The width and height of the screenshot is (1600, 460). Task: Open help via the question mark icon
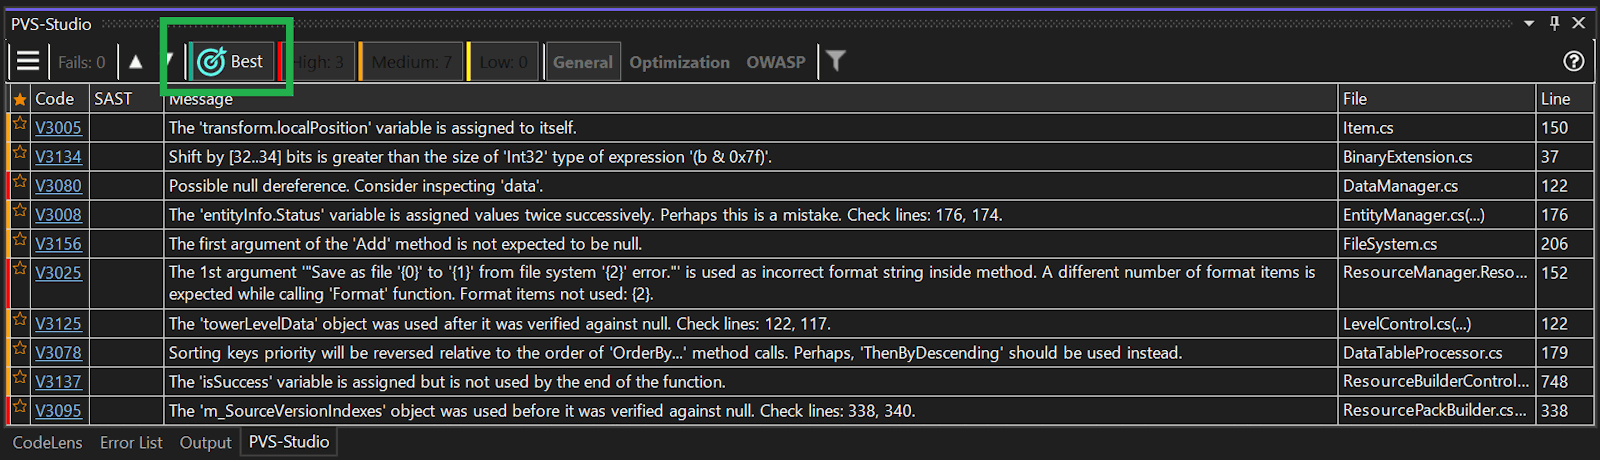[x=1573, y=62]
